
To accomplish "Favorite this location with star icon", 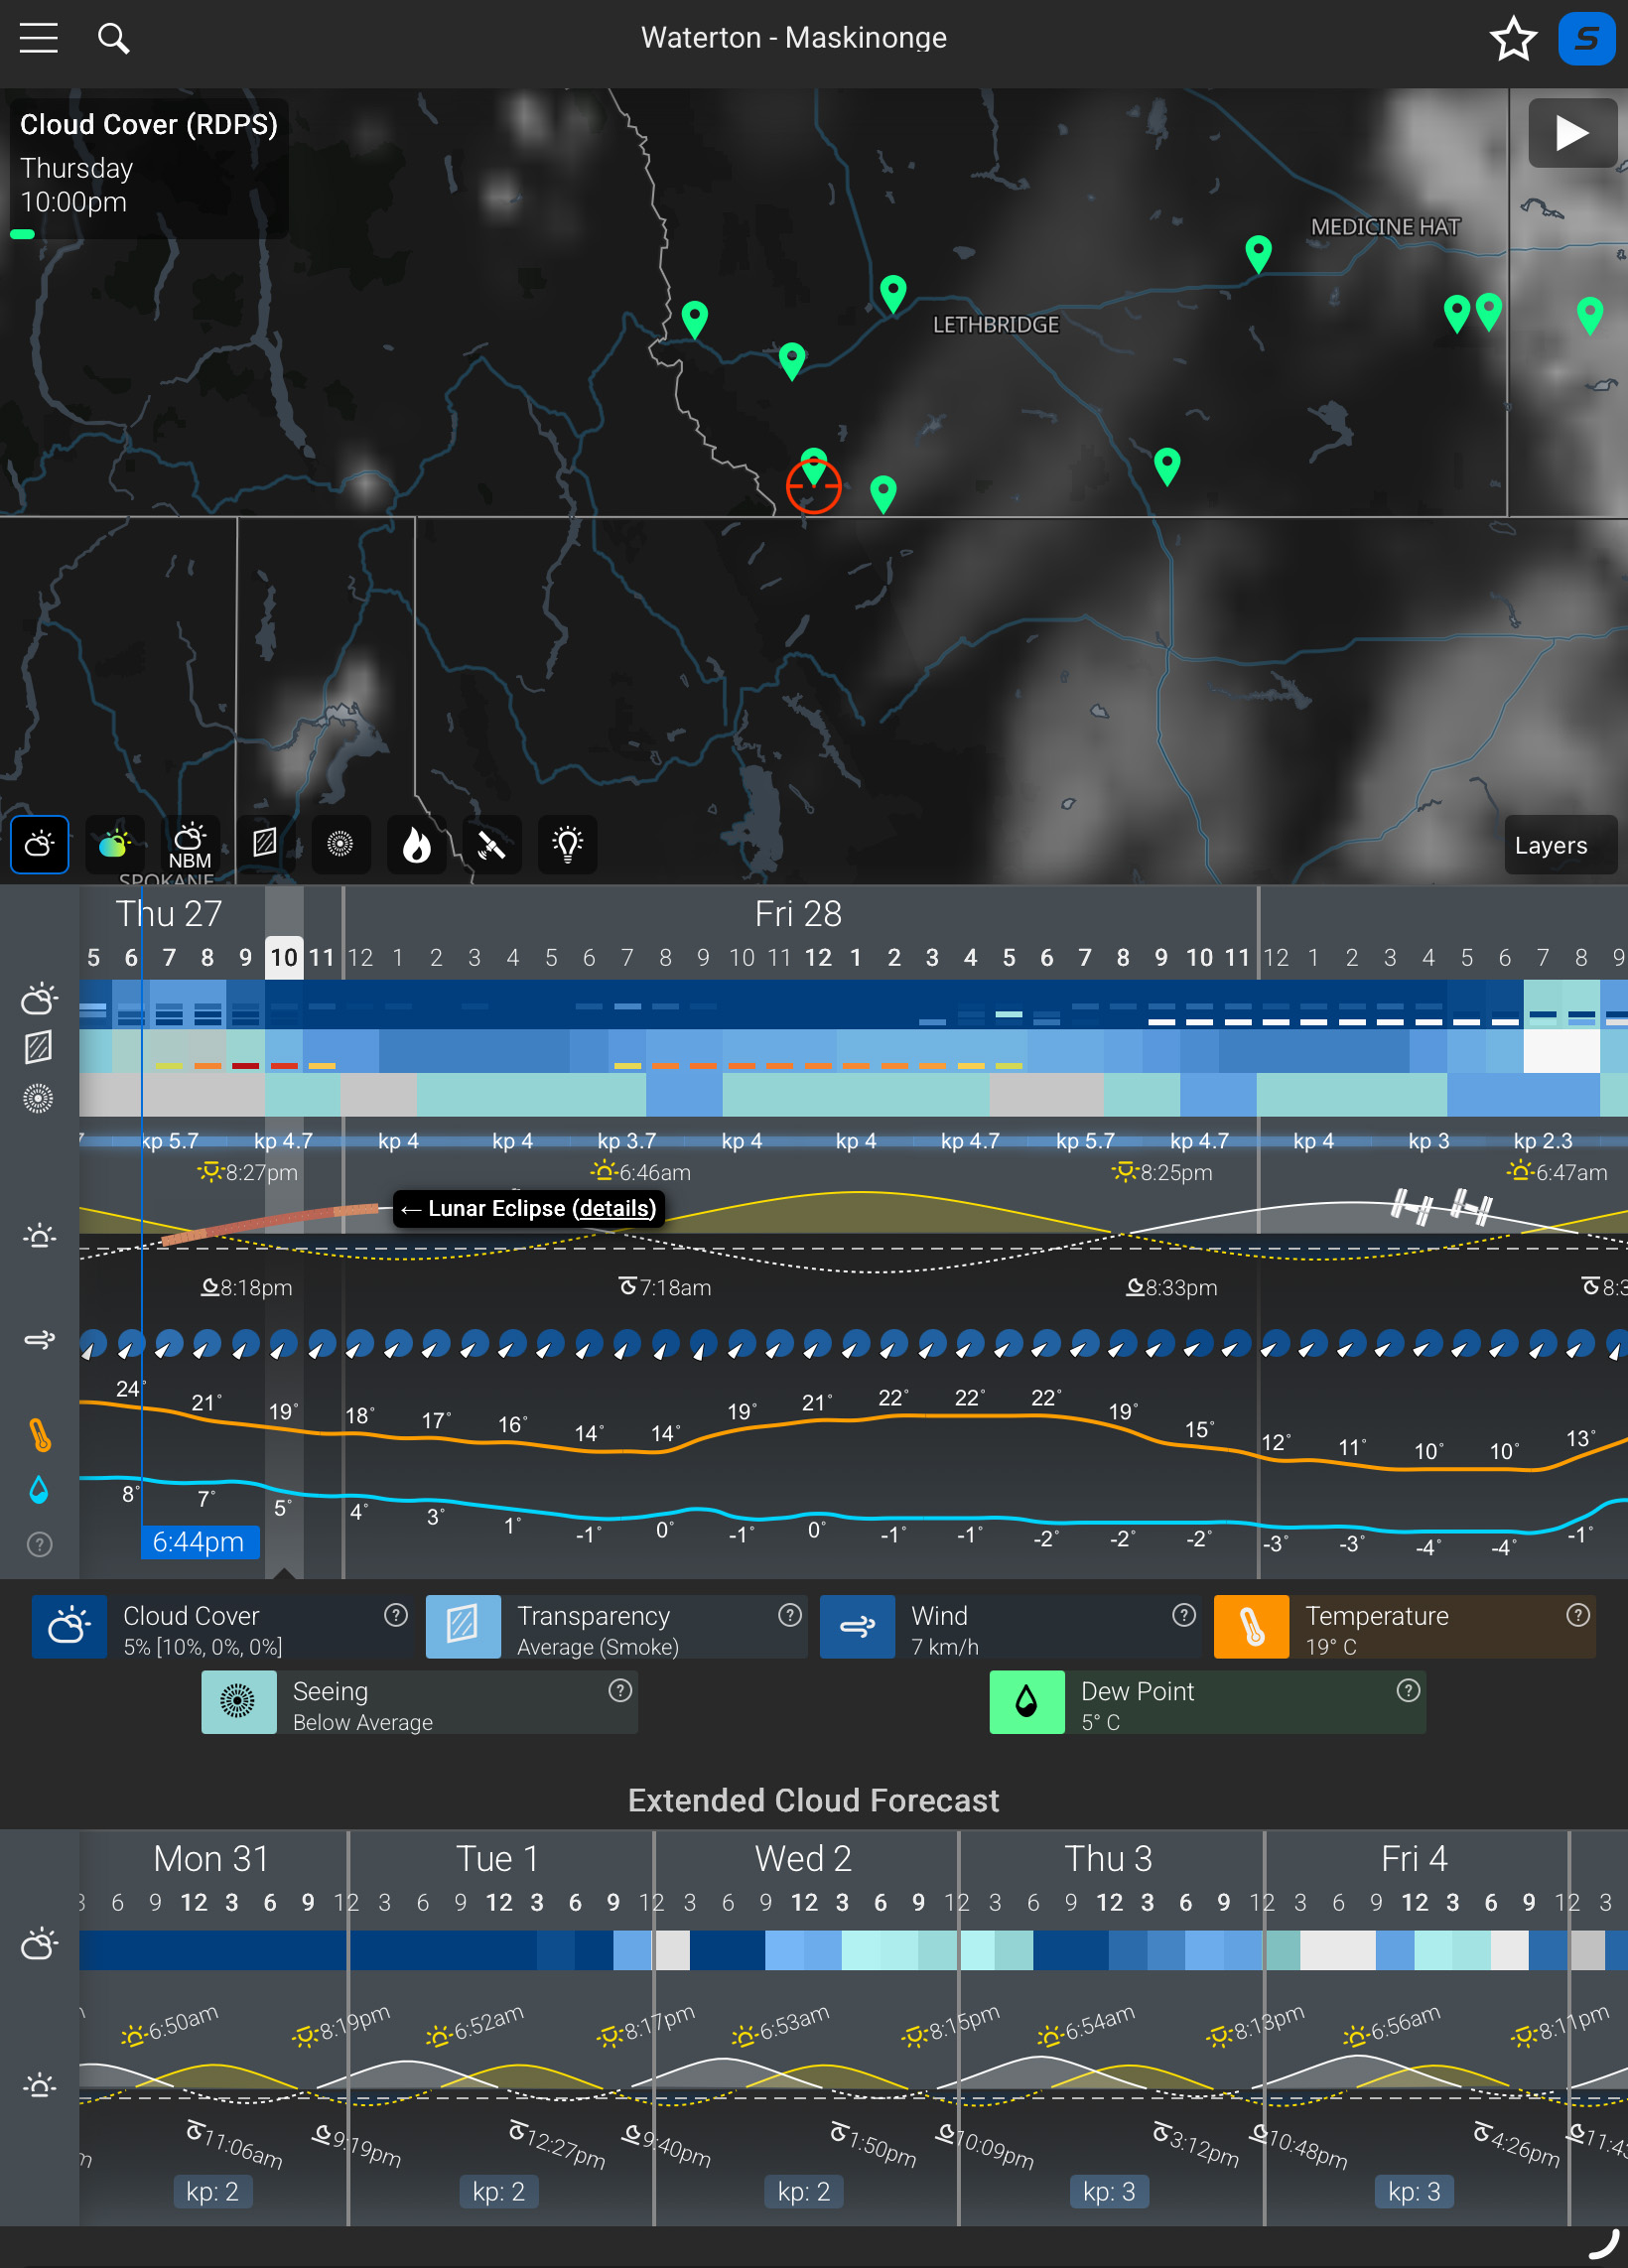I will [x=1512, y=39].
